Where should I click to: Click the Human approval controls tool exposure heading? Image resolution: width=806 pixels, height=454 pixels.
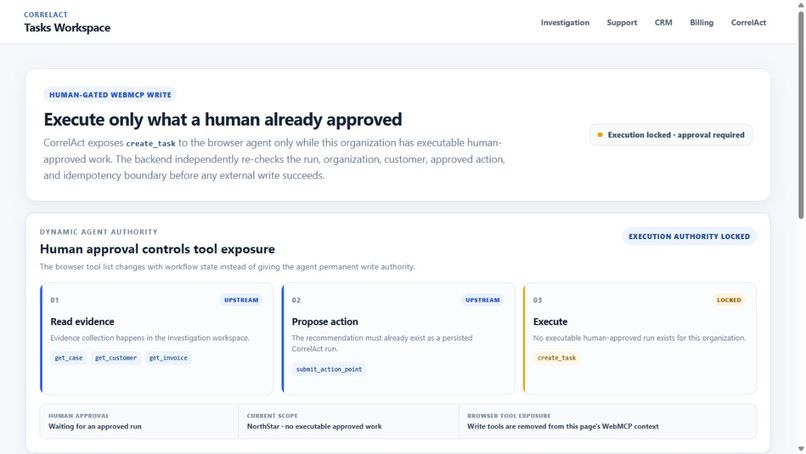157,249
